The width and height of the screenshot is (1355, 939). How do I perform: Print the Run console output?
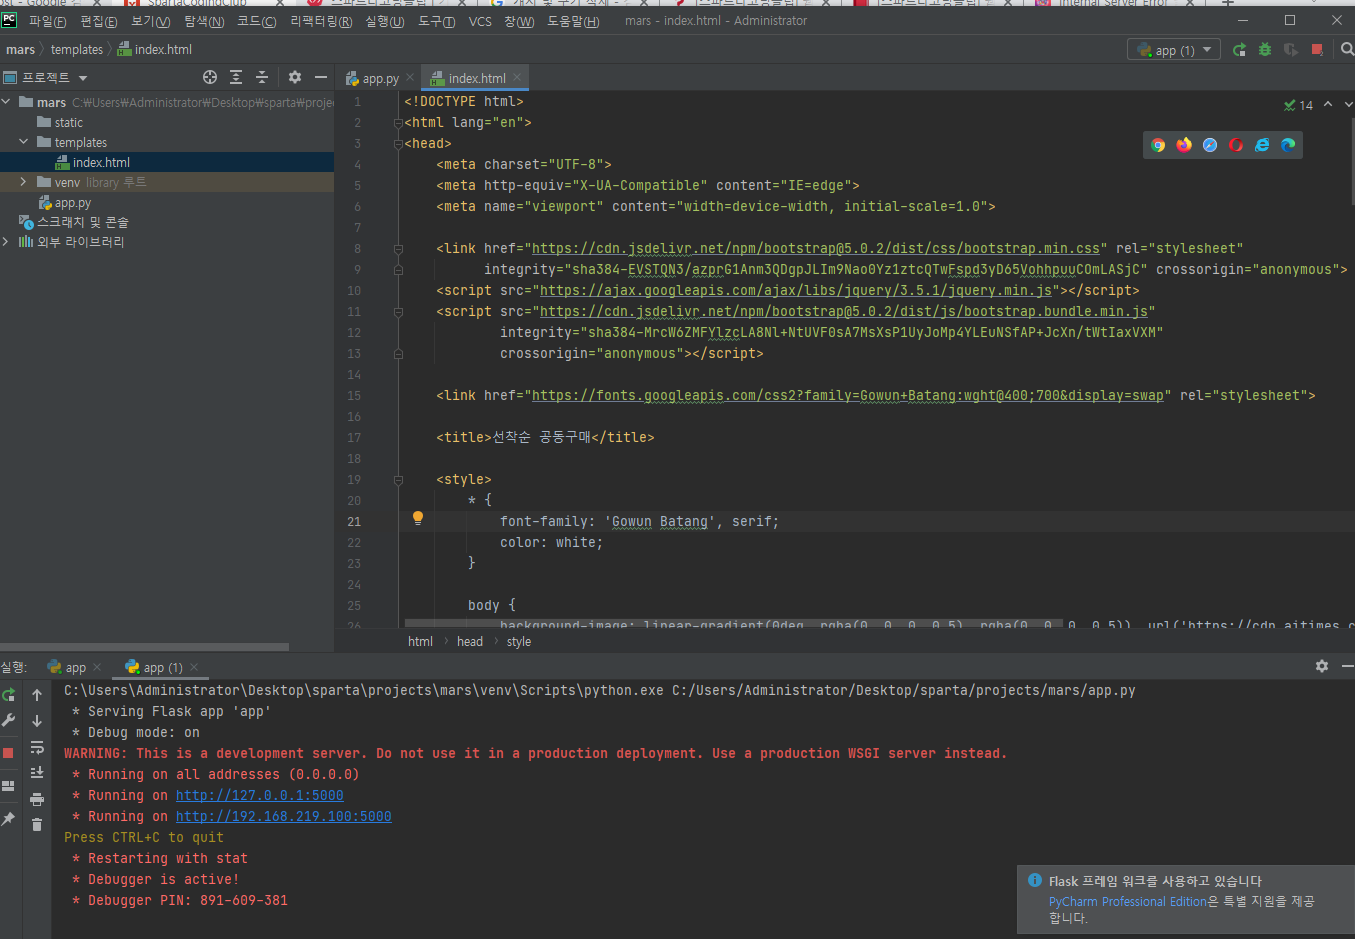click(37, 799)
